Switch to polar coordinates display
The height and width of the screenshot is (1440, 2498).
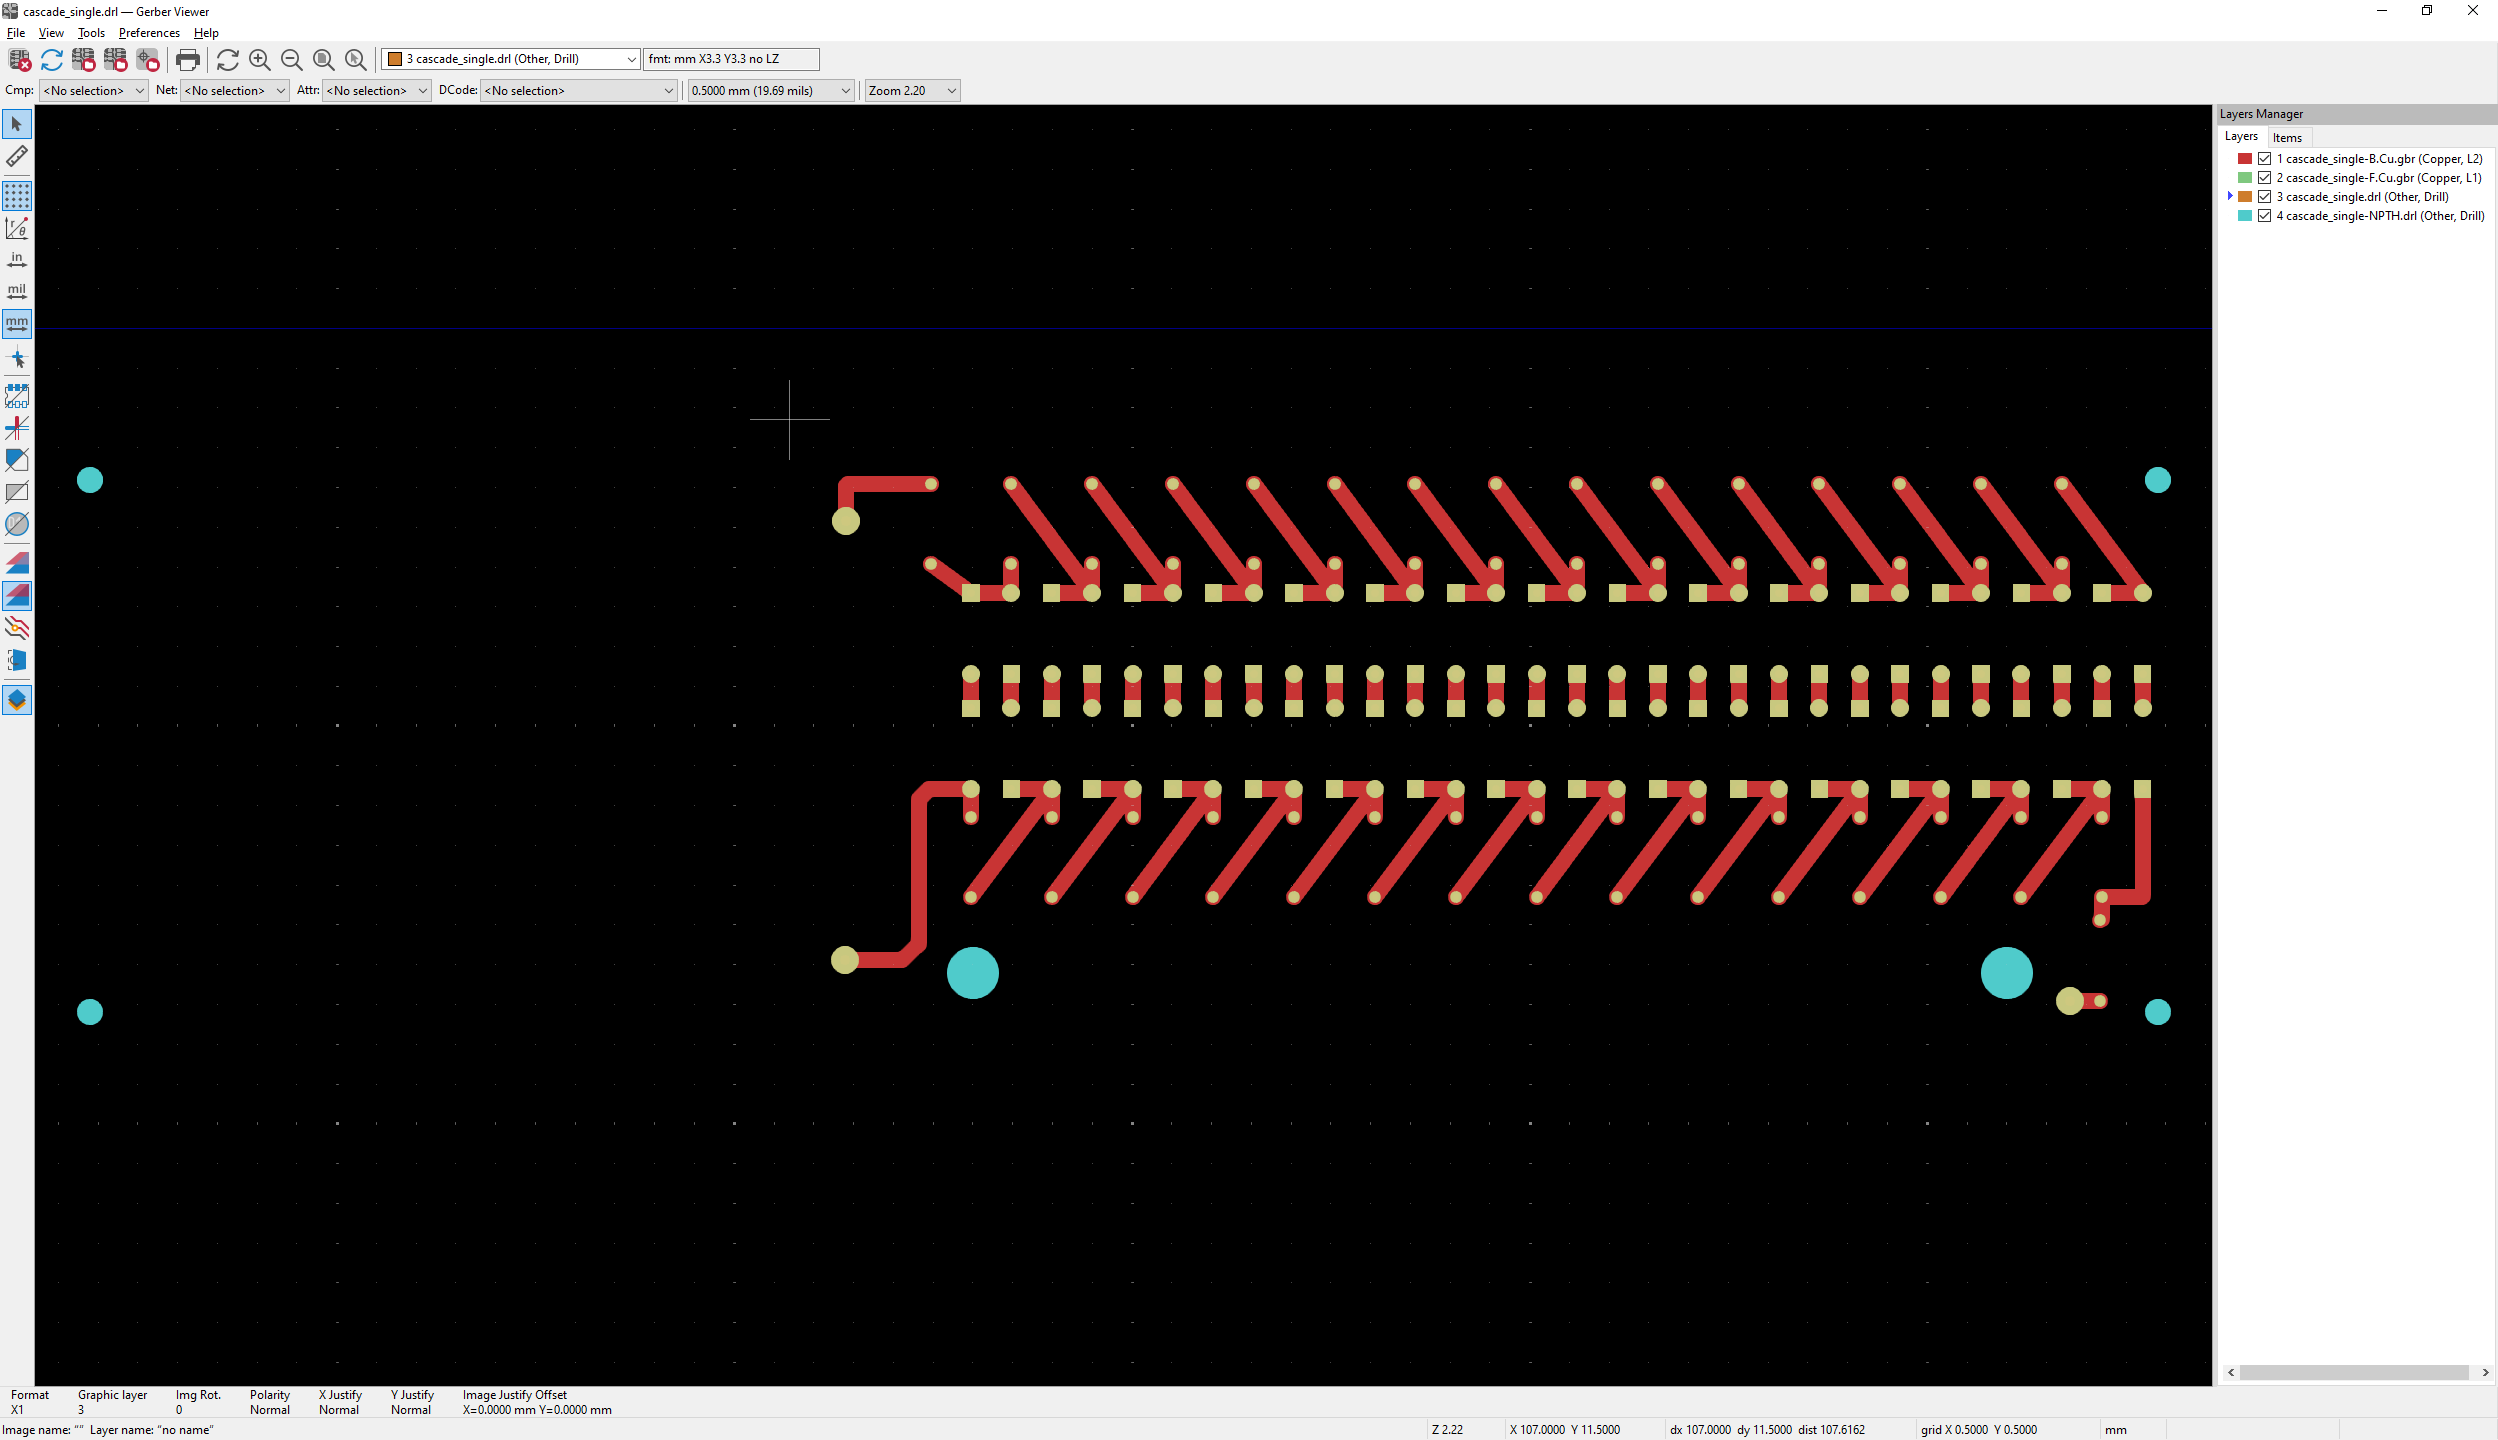pyautogui.click(x=17, y=228)
